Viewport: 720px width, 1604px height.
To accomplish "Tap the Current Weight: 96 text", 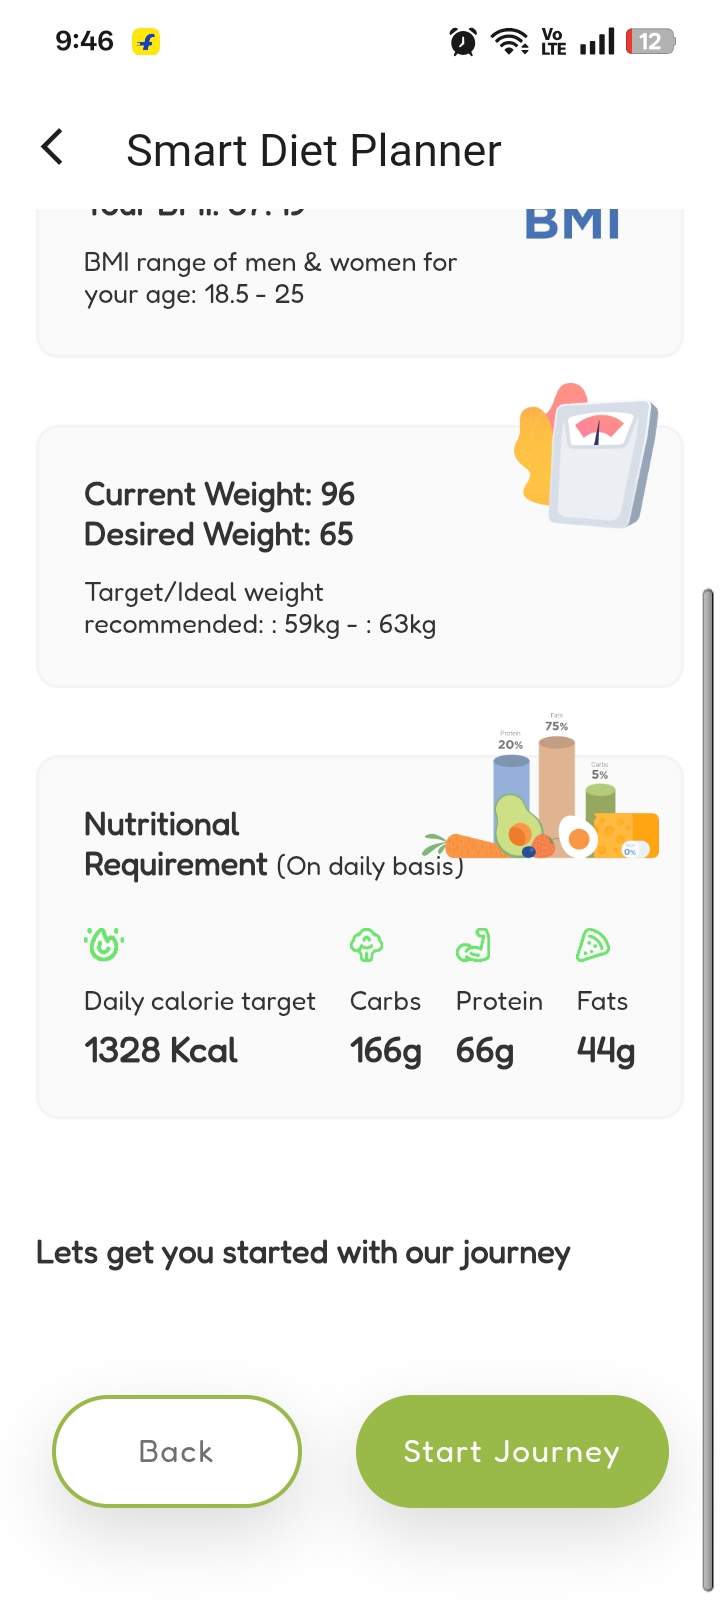I will (x=220, y=494).
